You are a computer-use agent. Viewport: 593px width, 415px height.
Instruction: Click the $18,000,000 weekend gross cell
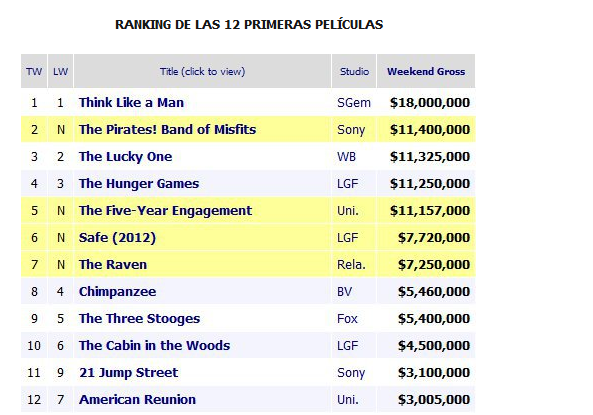[430, 103]
